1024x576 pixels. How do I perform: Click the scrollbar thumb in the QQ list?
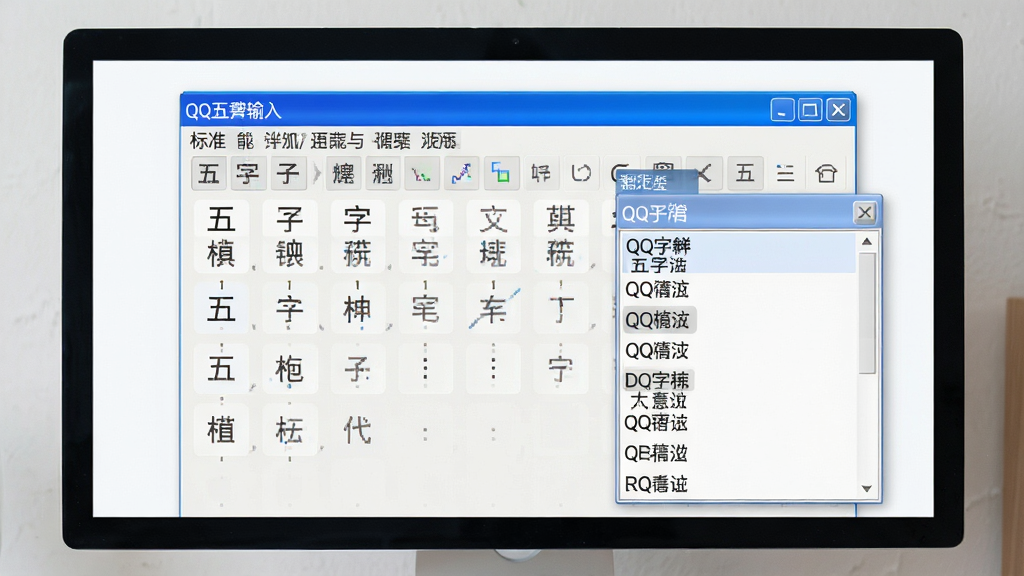tap(867, 313)
